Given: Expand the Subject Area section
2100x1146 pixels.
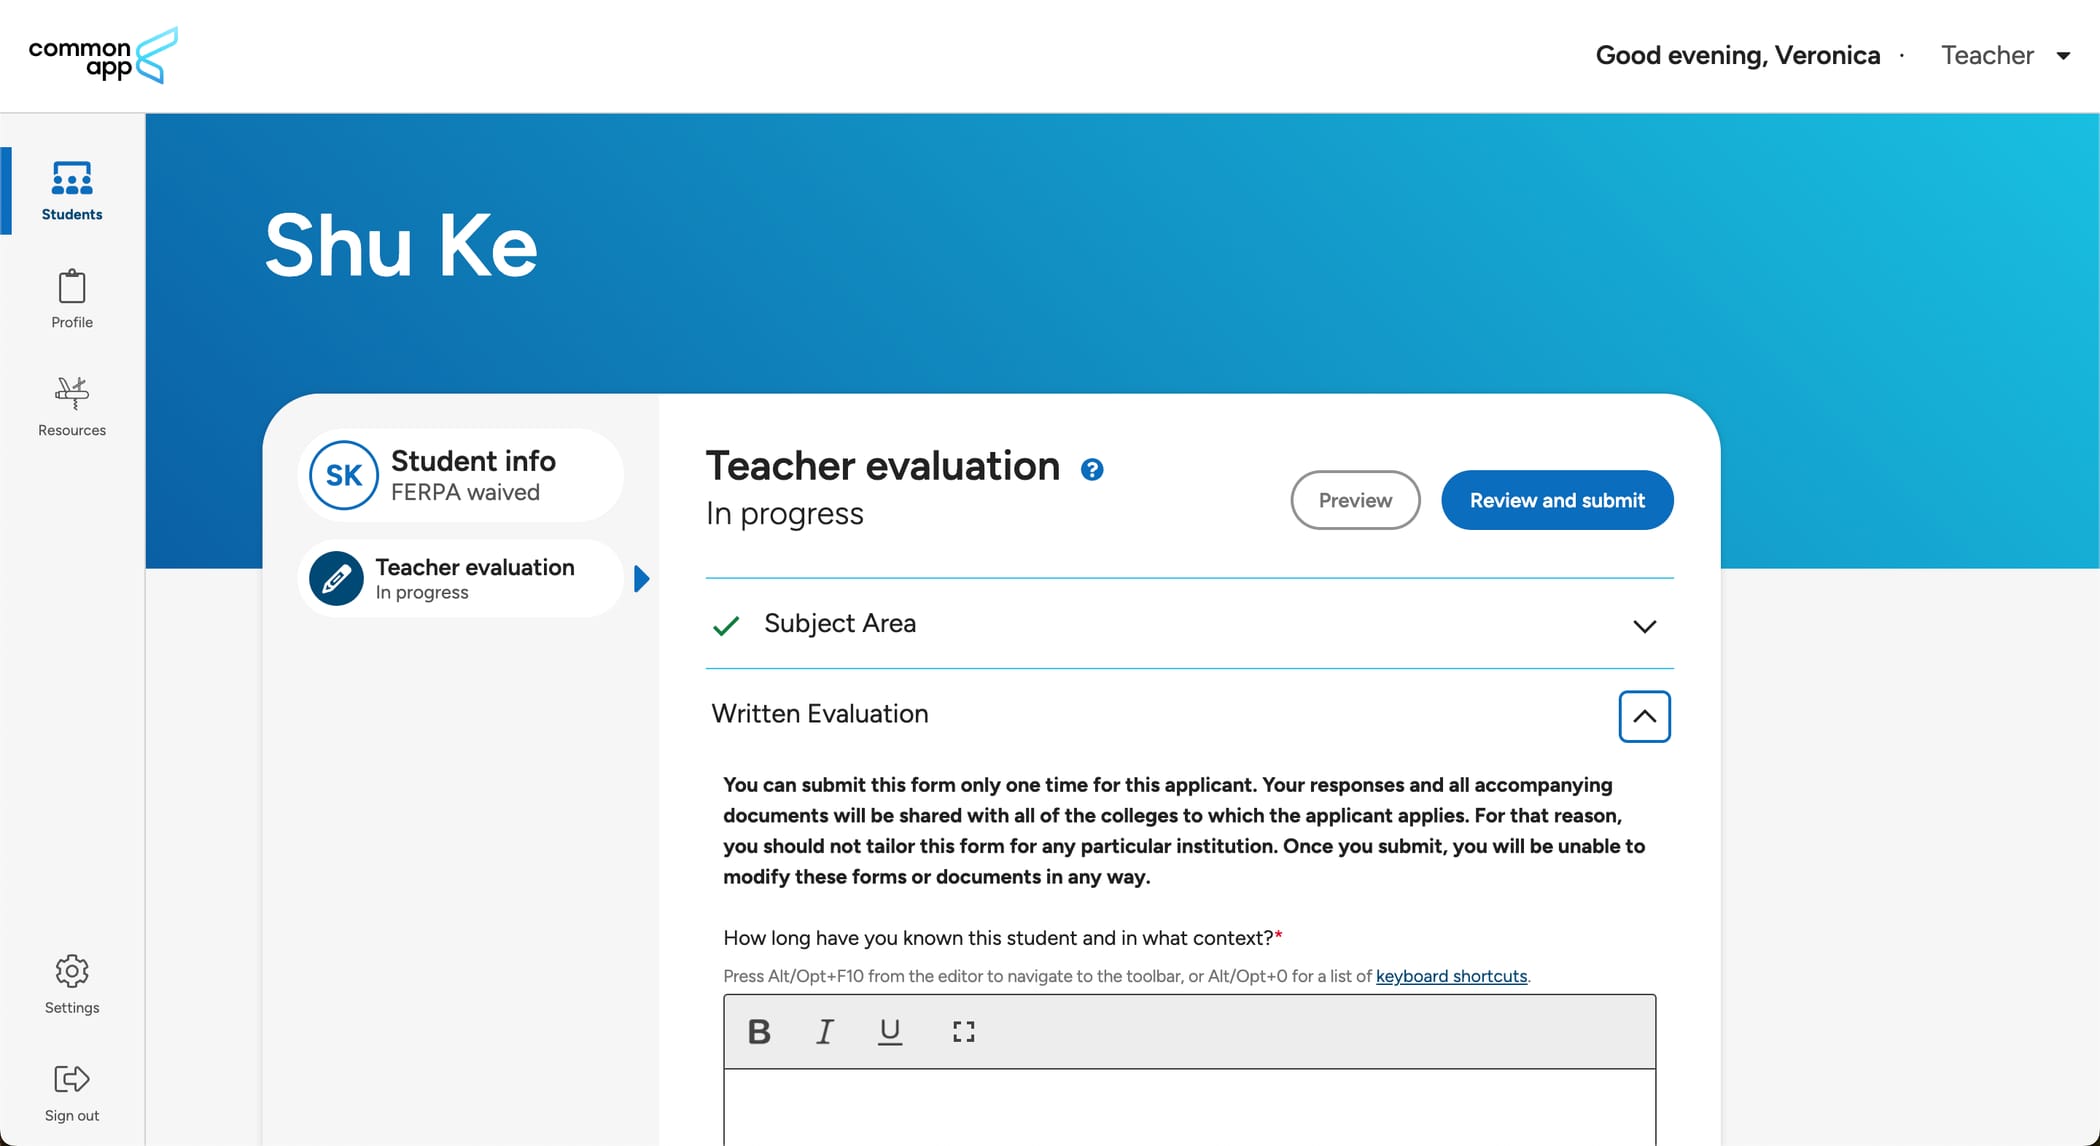Looking at the screenshot, I should pyautogui.click(x=1644, y=626).
